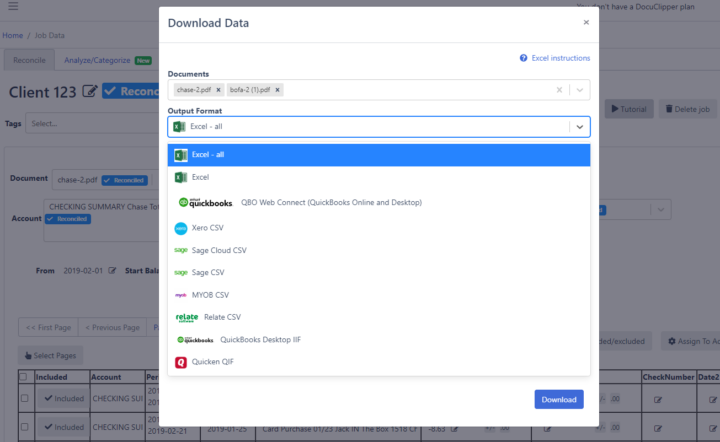The height and width of the screenshot is (442, 720).
Task: Toggle the header select-all checkbox in table
Action: pyautogui.click(x=24, y=377)
